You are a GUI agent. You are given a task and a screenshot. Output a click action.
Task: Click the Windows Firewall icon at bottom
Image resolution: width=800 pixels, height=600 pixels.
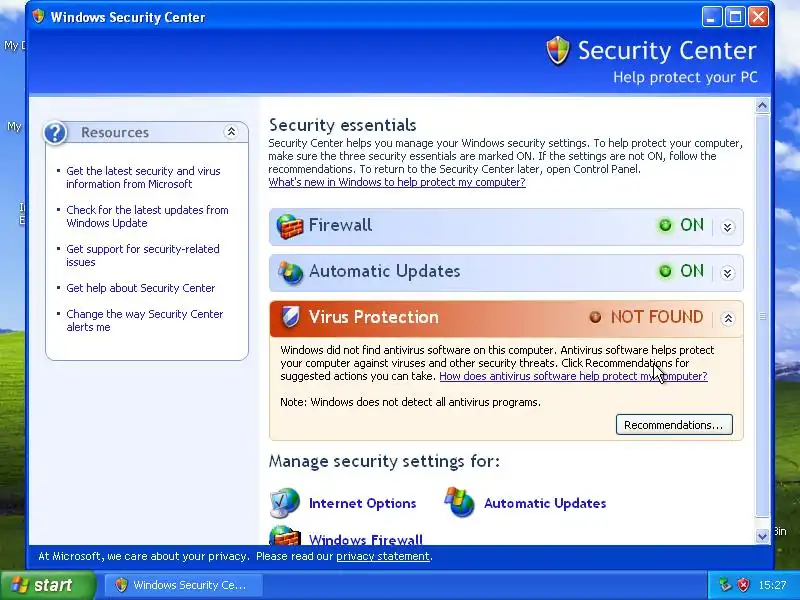tap(285, 535)
